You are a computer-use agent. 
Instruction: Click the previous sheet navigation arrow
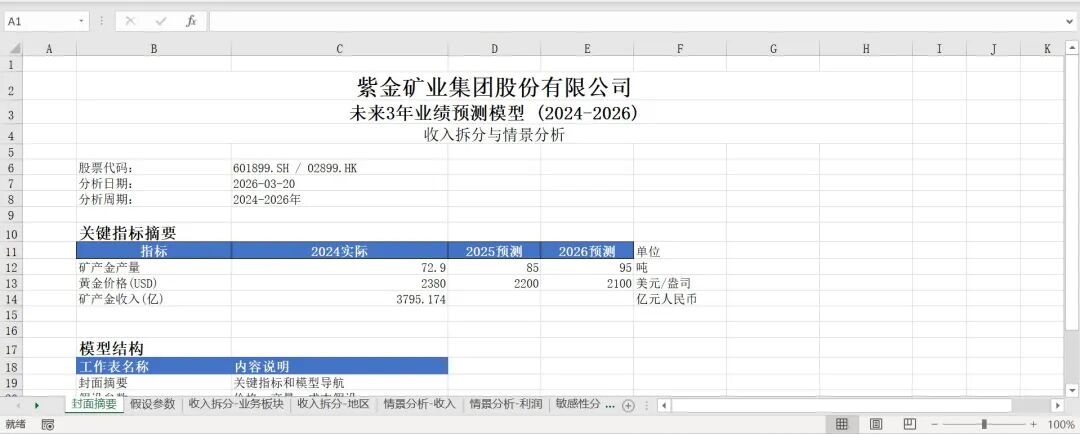[x=17, y=405]
